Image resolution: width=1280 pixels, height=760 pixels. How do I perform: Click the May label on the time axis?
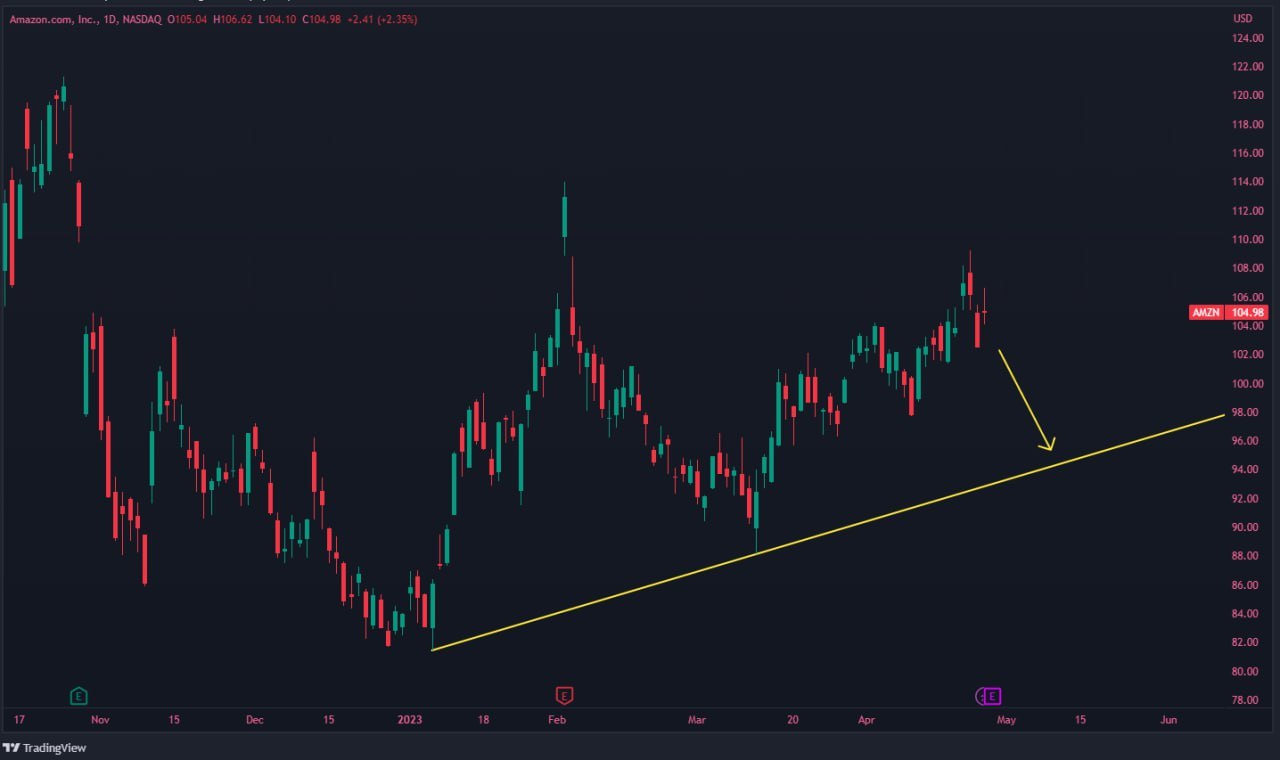[1006, 720]
